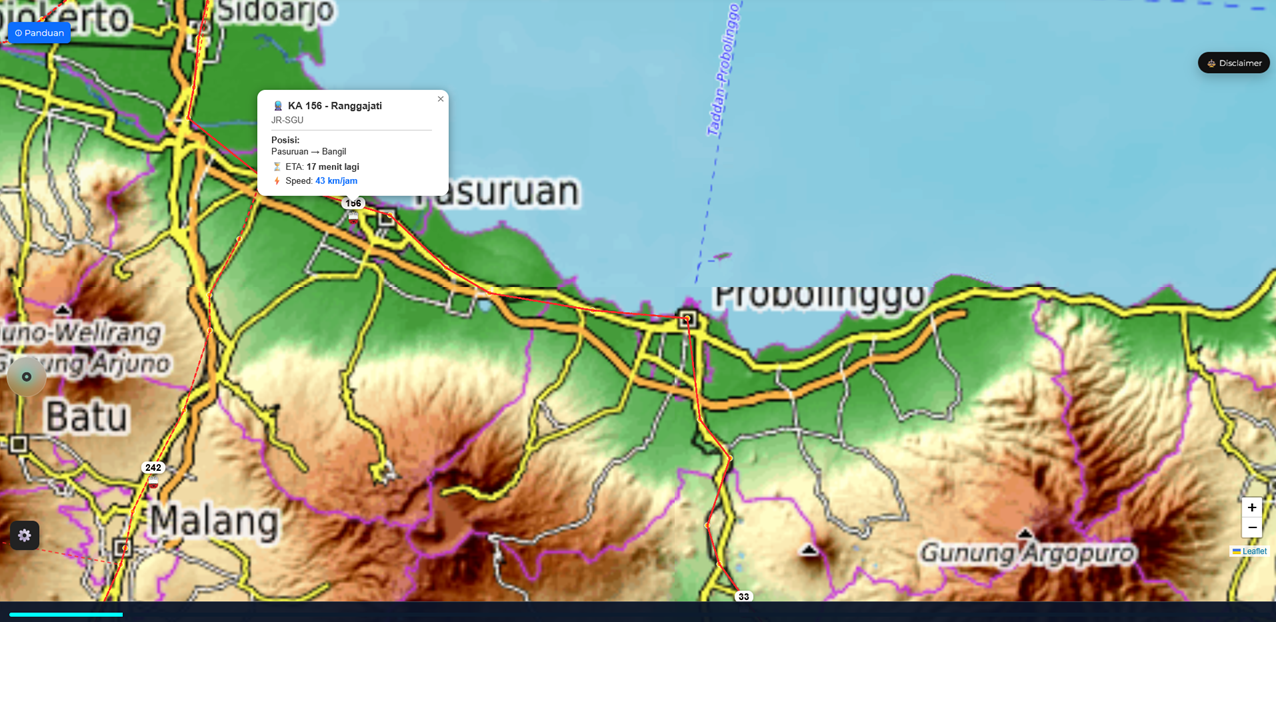Select the red train marker at Probolinggo
The width and height of the screenshot is (1276, 720).
(686, 319)
